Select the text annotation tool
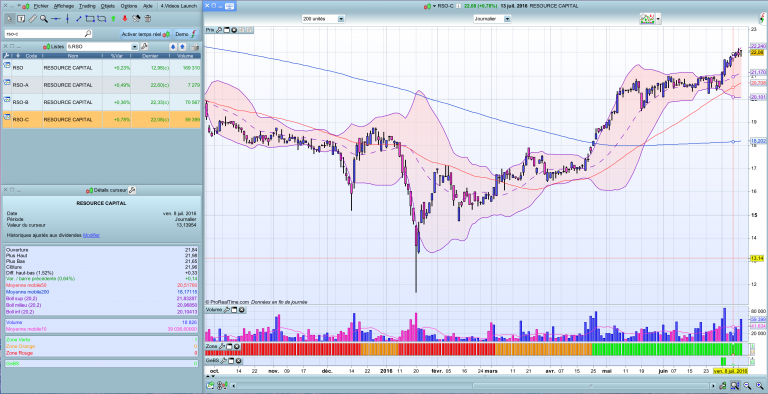Viewport: 768px width, 394px height. pos(21,19)
